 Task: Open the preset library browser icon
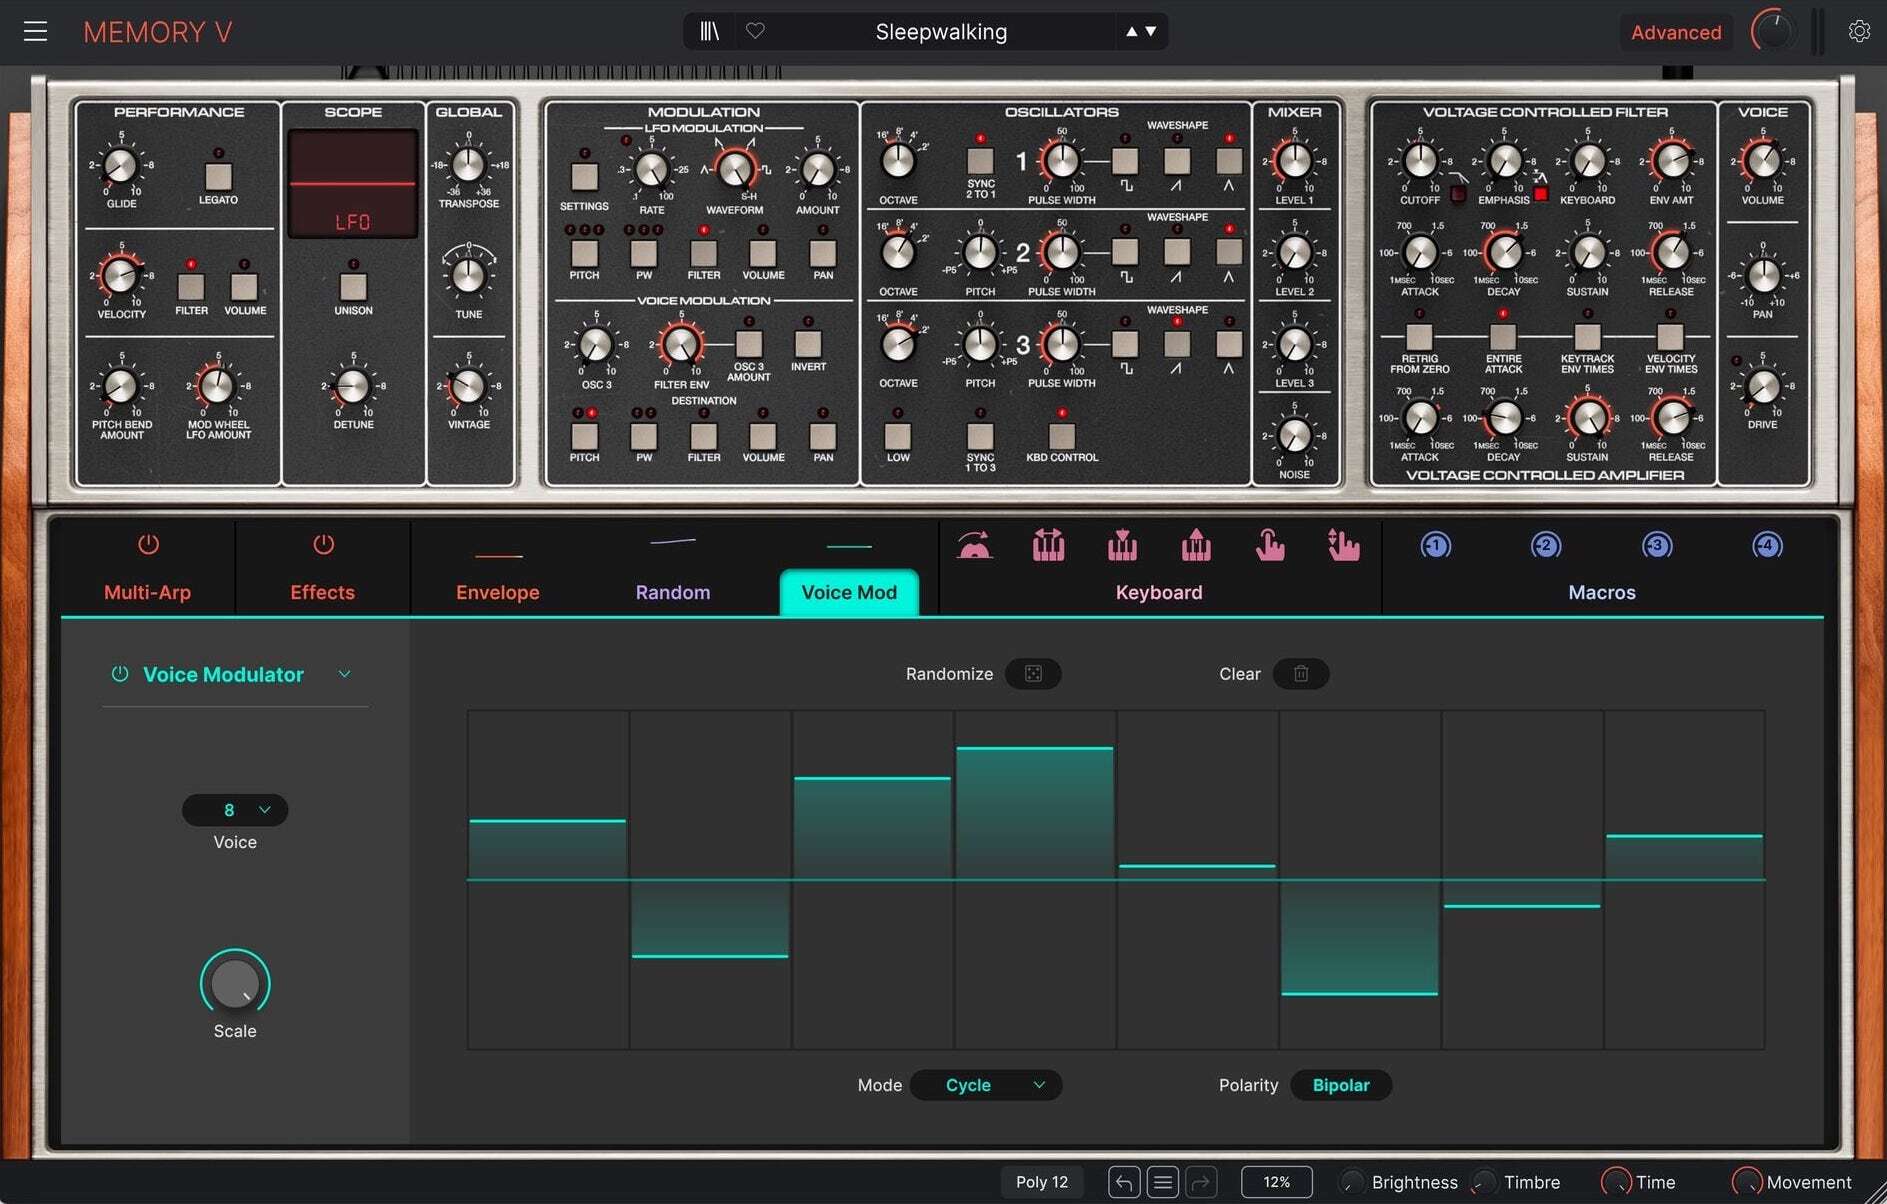tap(709, 32)
